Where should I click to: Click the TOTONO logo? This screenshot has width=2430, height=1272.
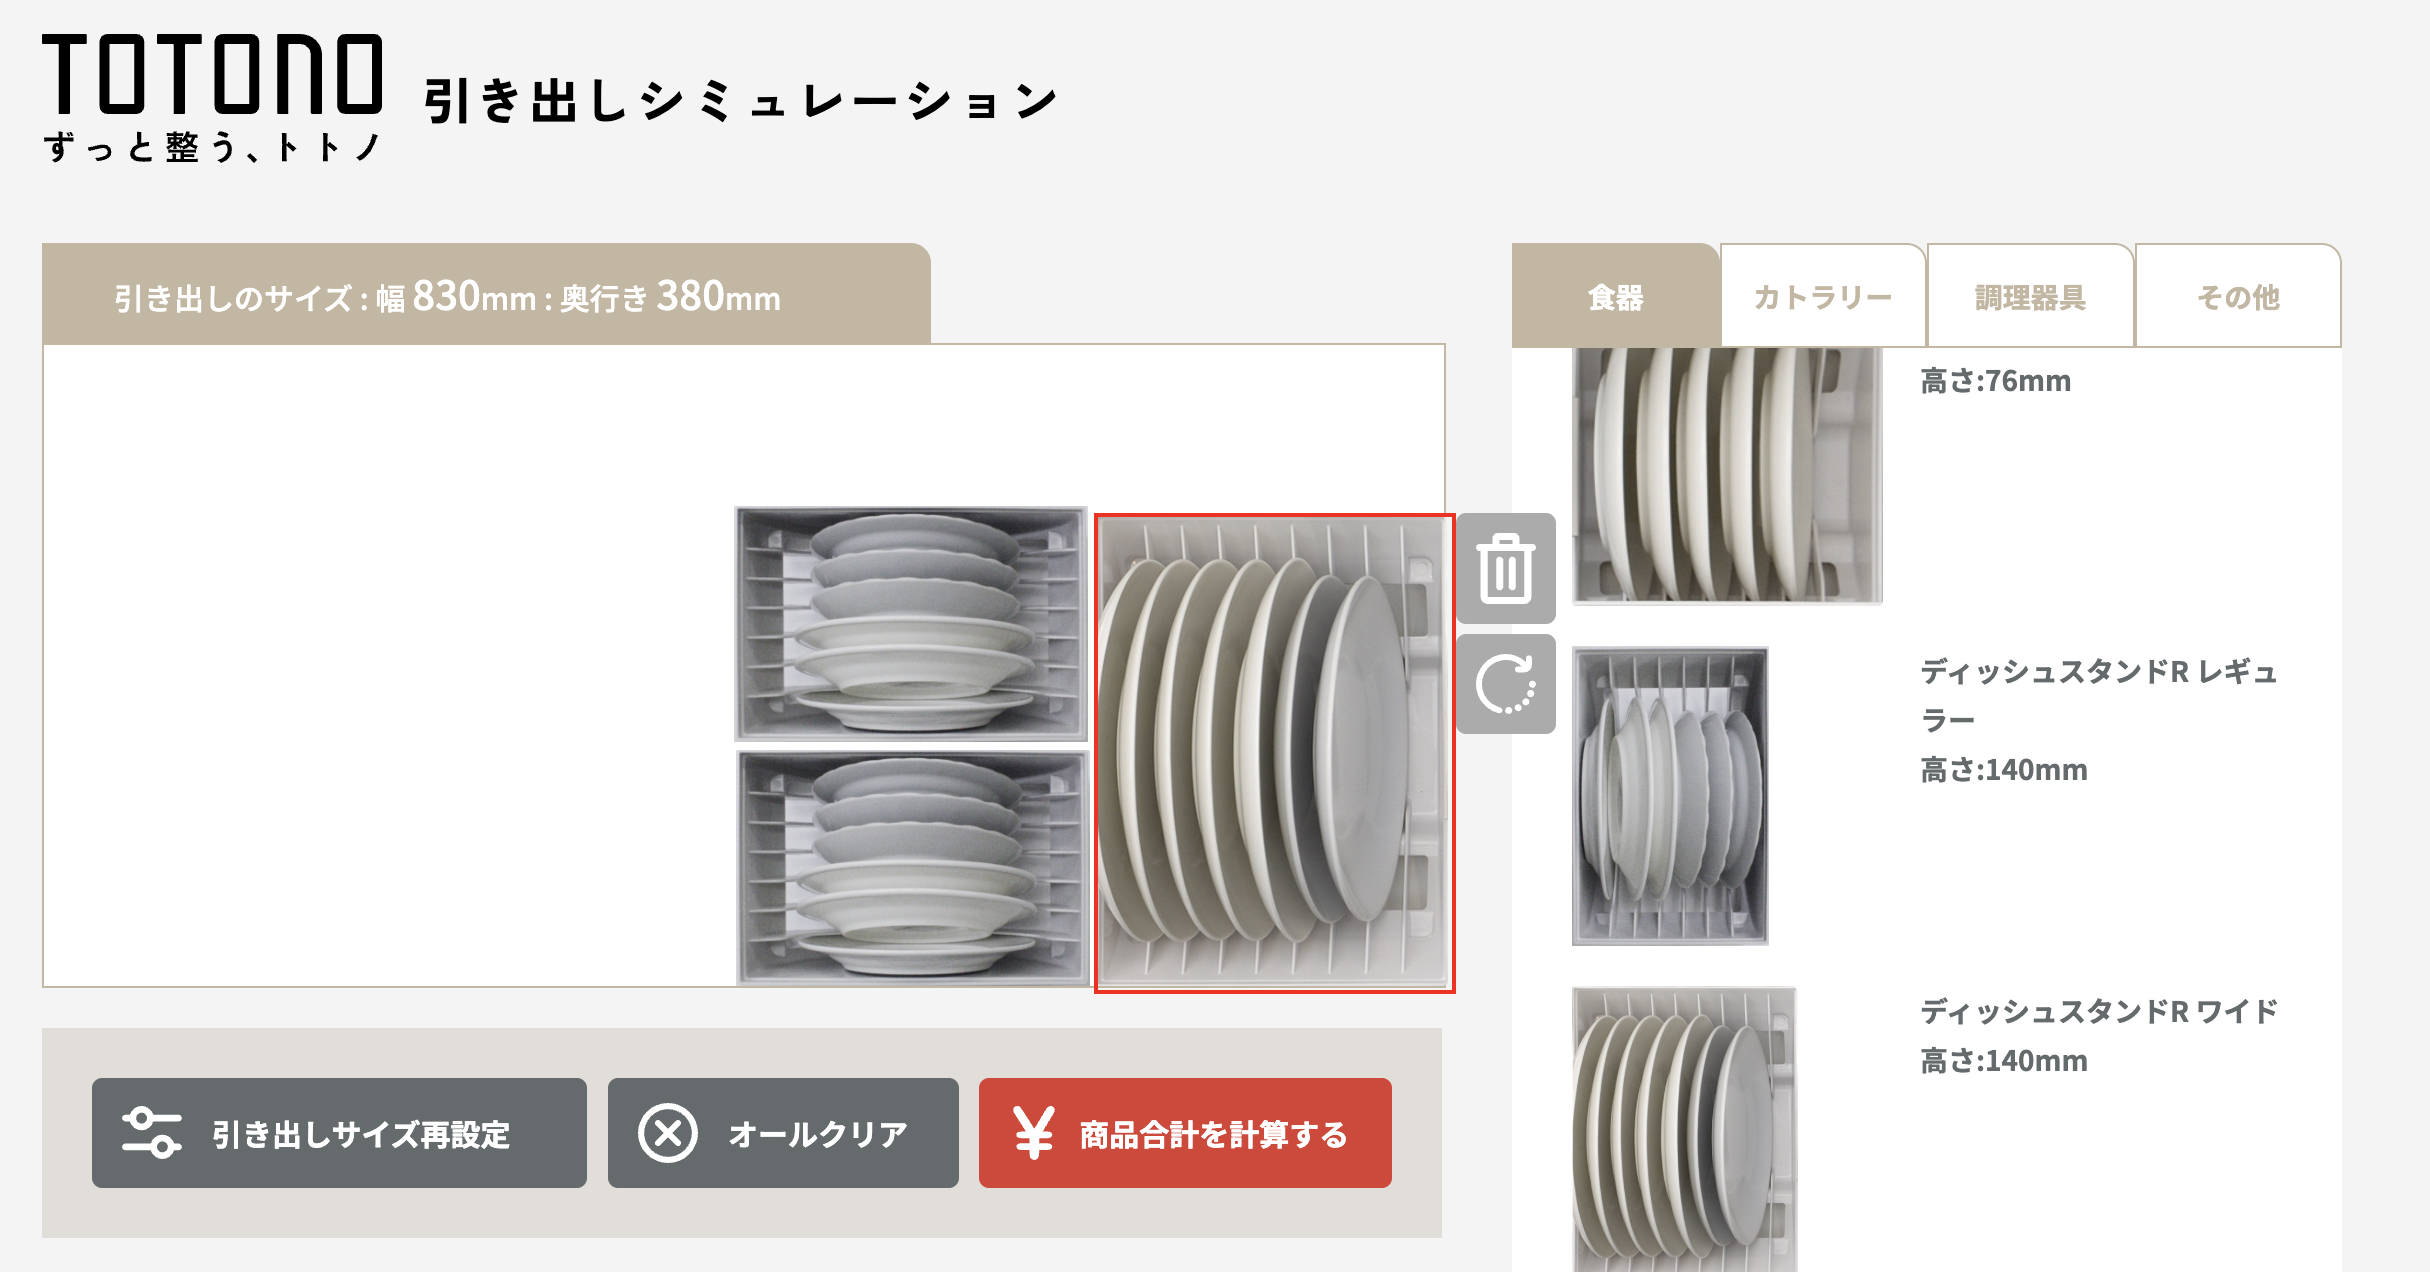(x=212, y=97)
